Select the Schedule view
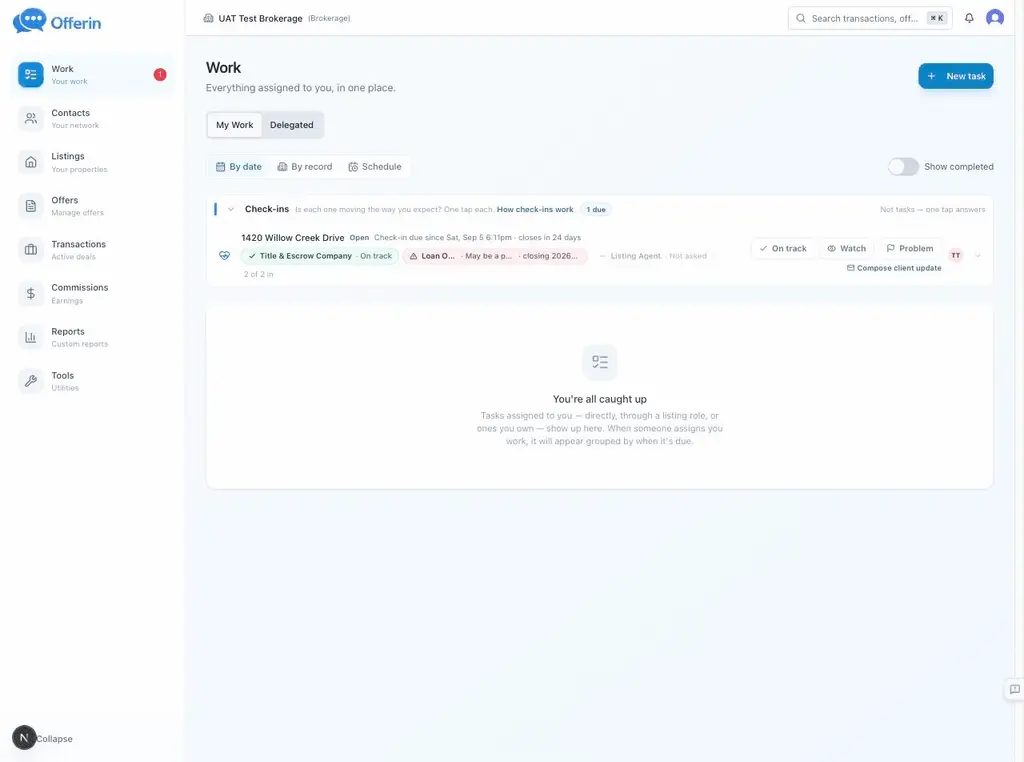 [375, 167]
